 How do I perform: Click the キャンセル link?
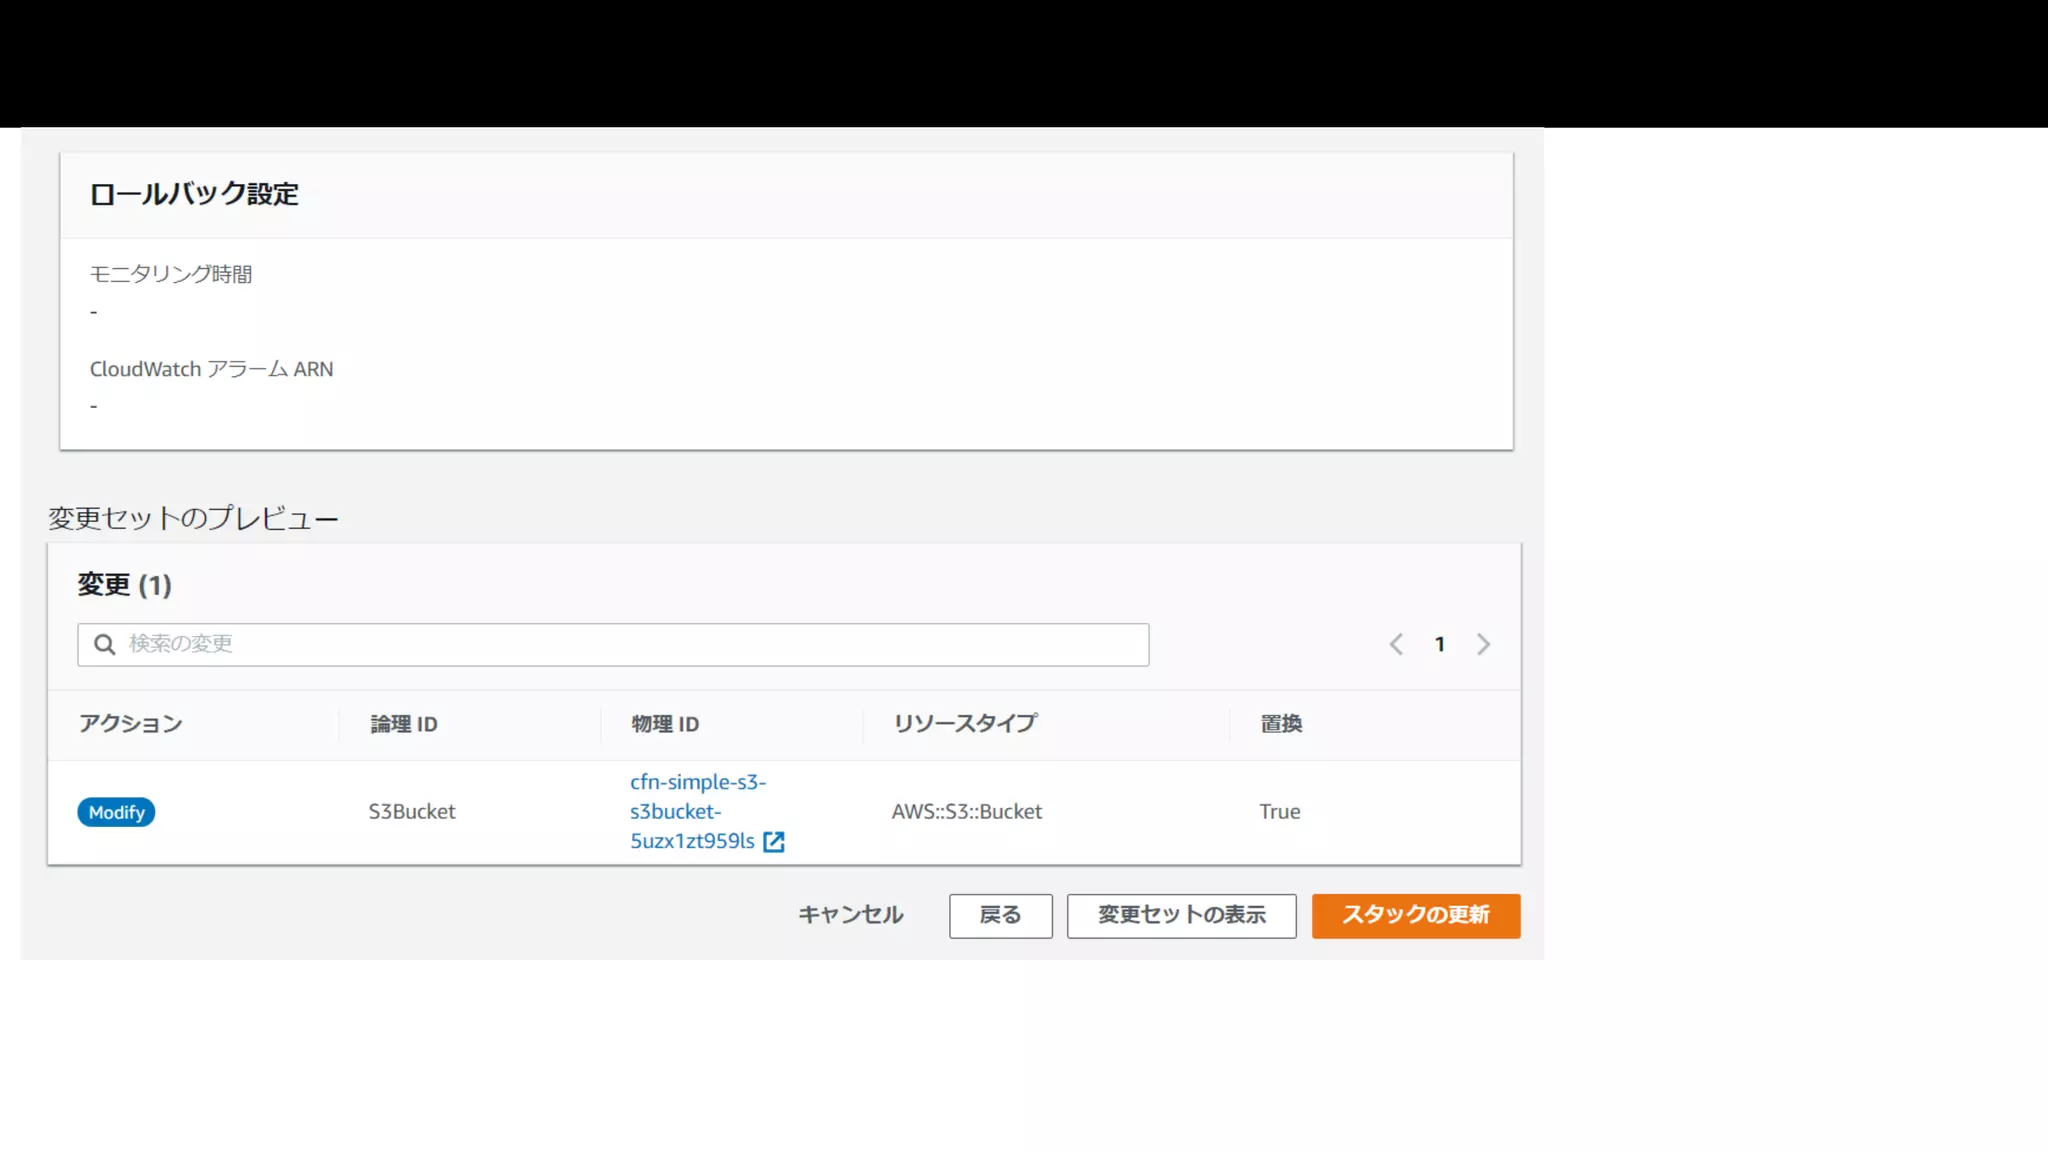(x=850, y=915)
